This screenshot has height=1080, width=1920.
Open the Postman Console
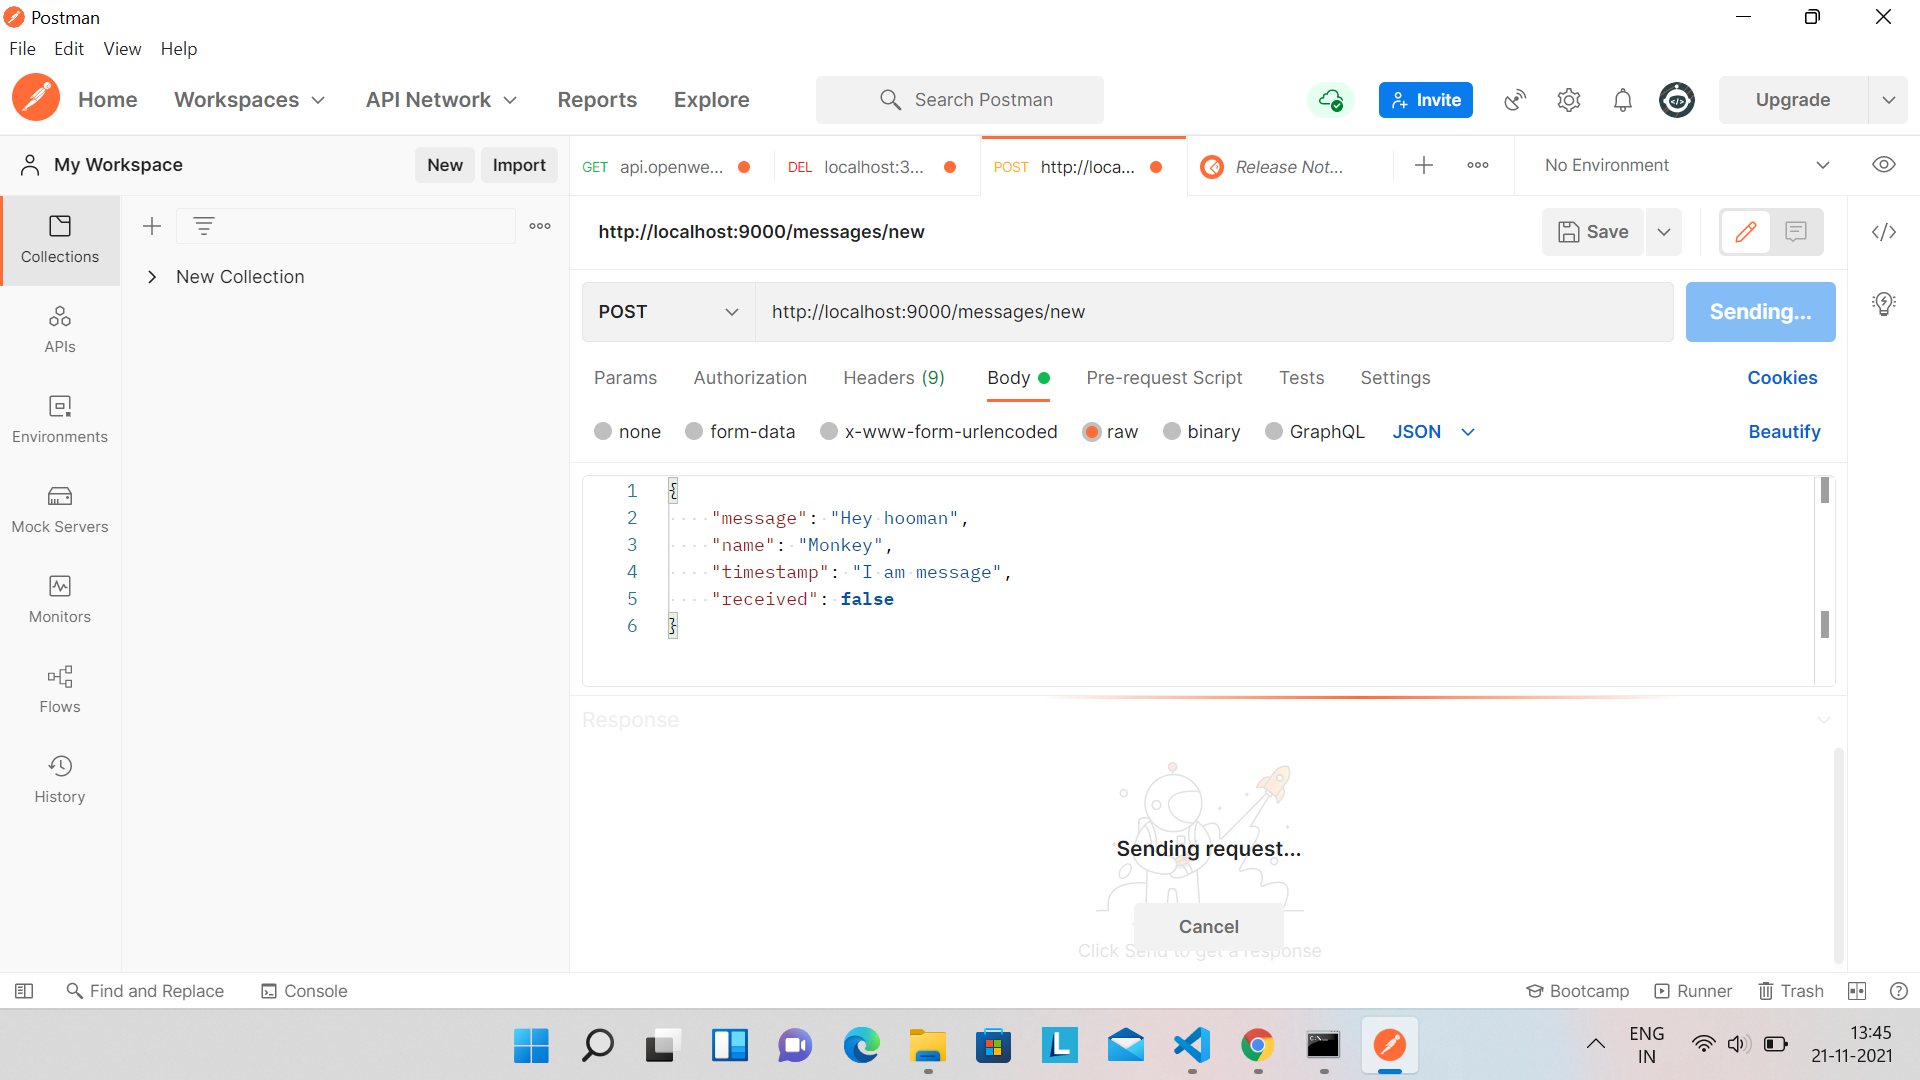(x=304, y=991)
